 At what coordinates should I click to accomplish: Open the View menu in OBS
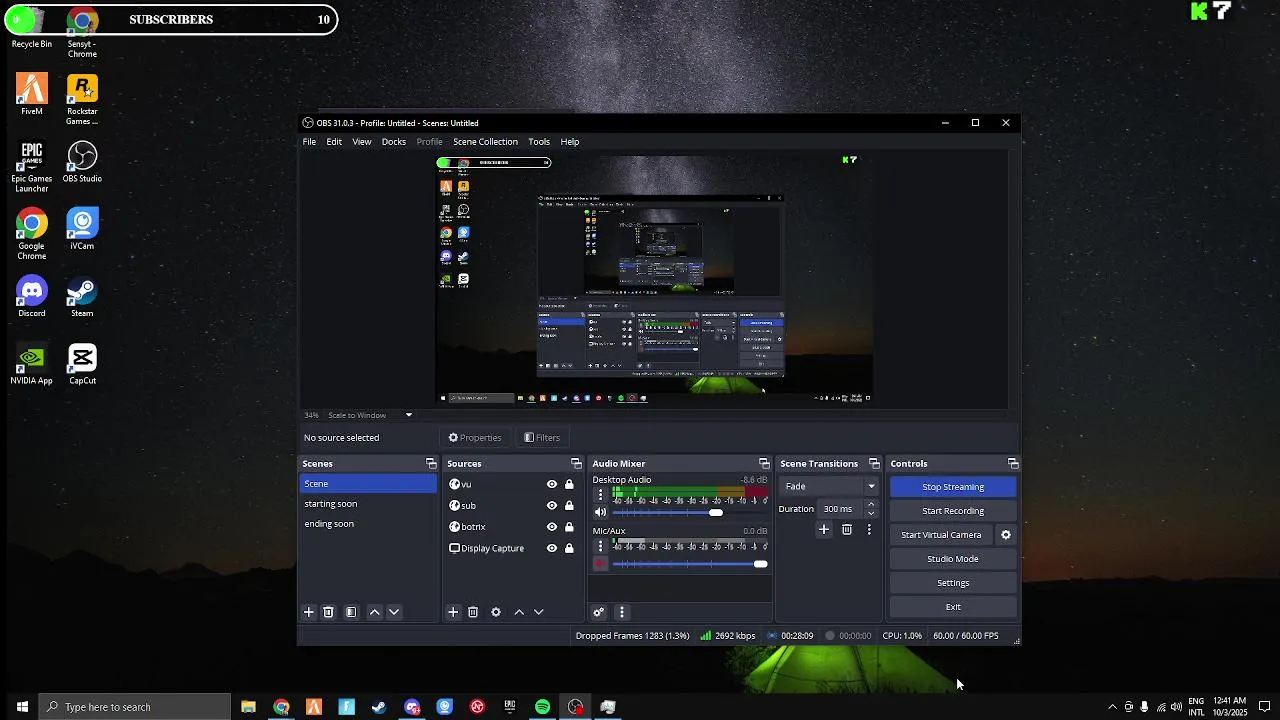click(x=362, y=142)
